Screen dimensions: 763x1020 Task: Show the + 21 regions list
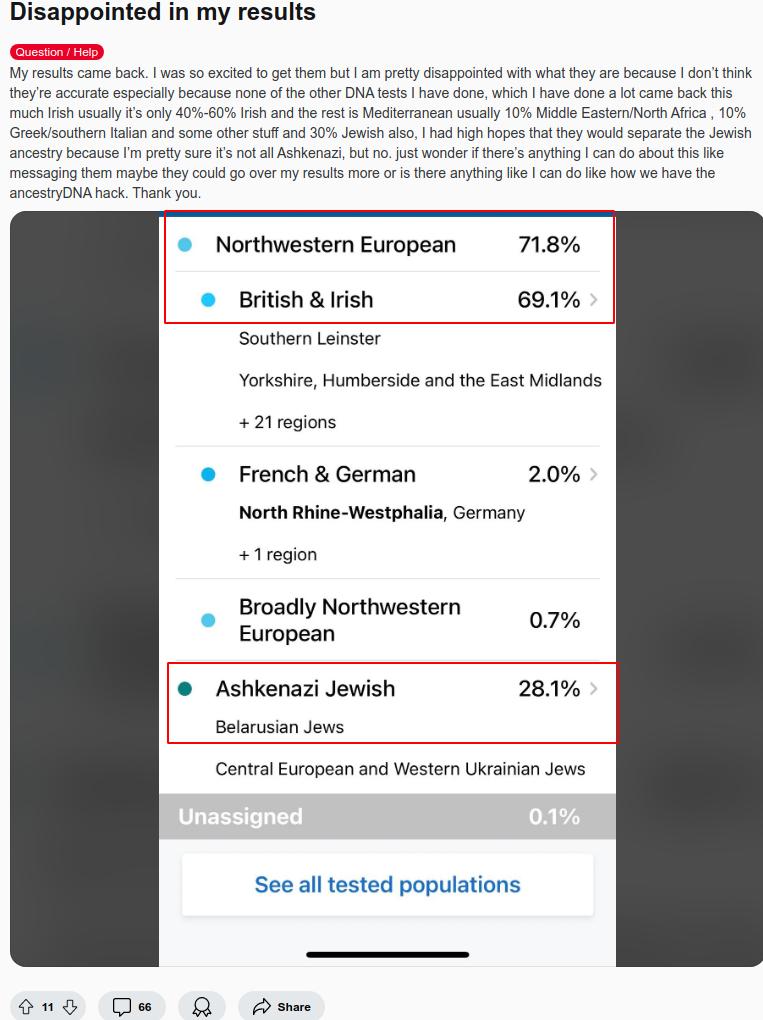(287, 422)
